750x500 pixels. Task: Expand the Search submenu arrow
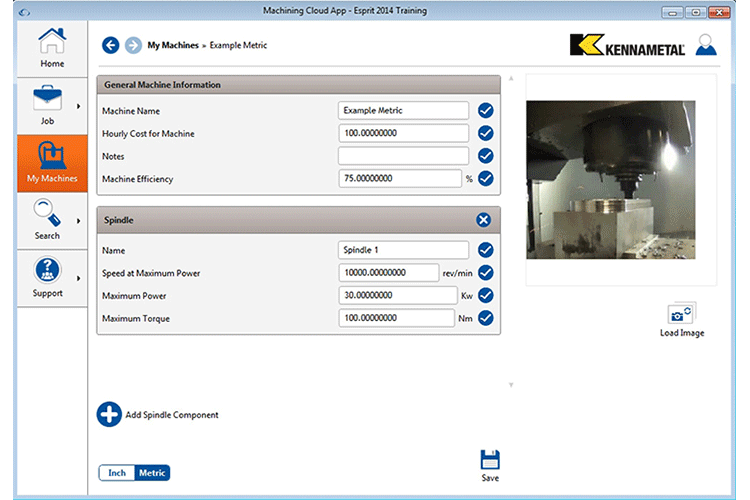[78, 221]
